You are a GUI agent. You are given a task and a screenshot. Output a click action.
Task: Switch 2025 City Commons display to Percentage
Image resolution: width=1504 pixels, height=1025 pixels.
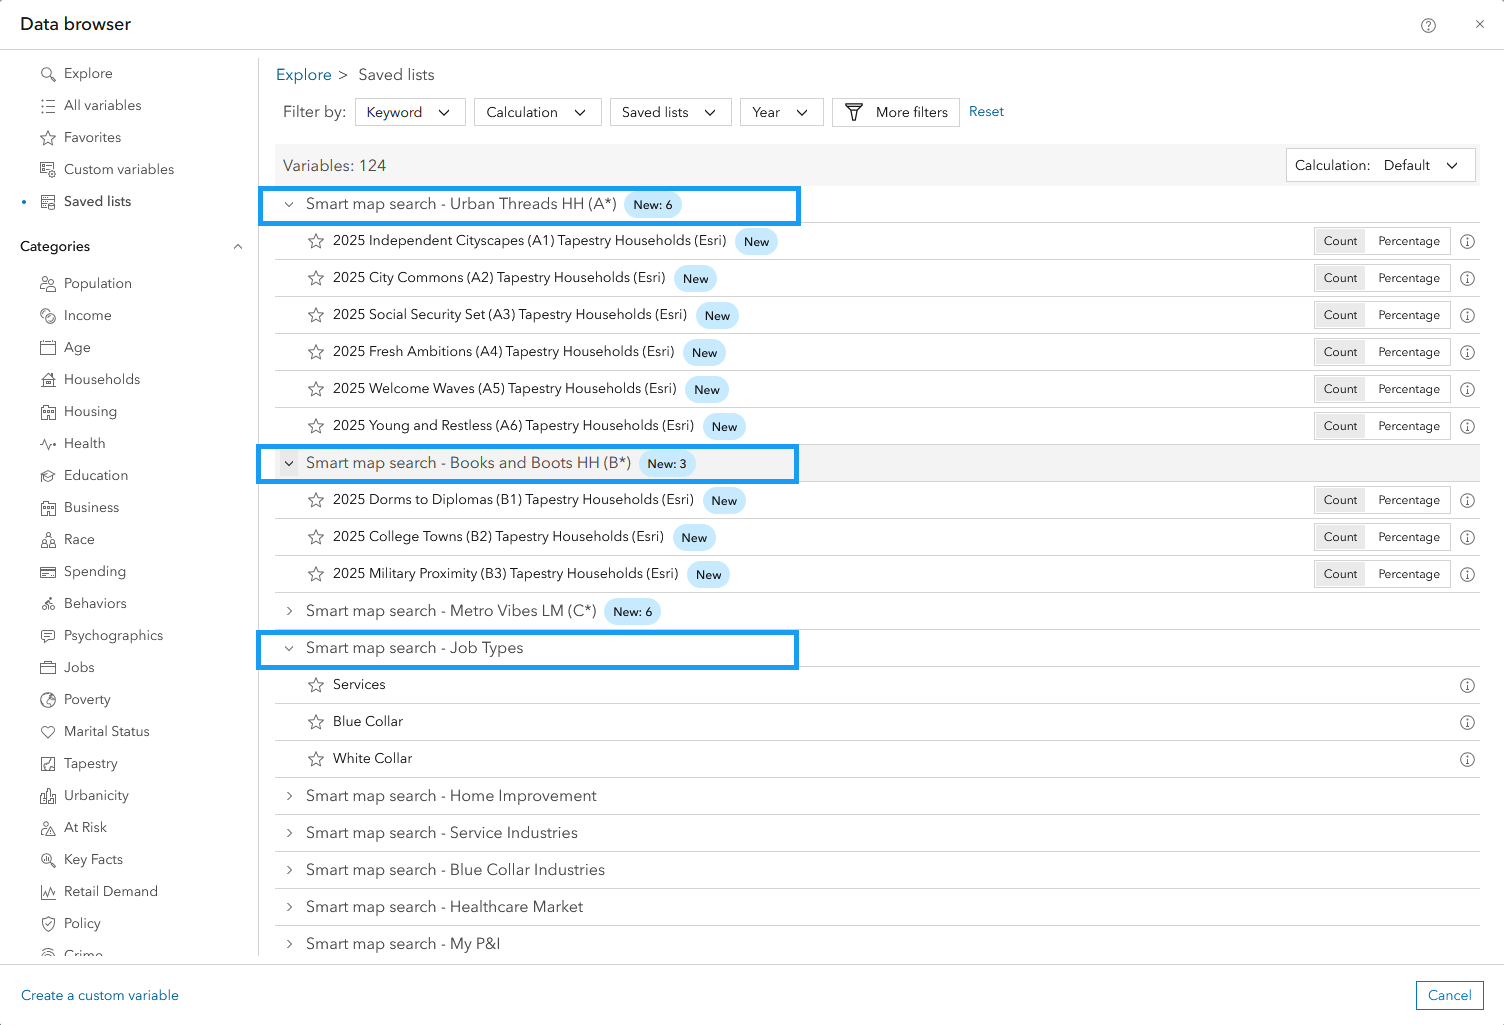tap(1408, 278)
